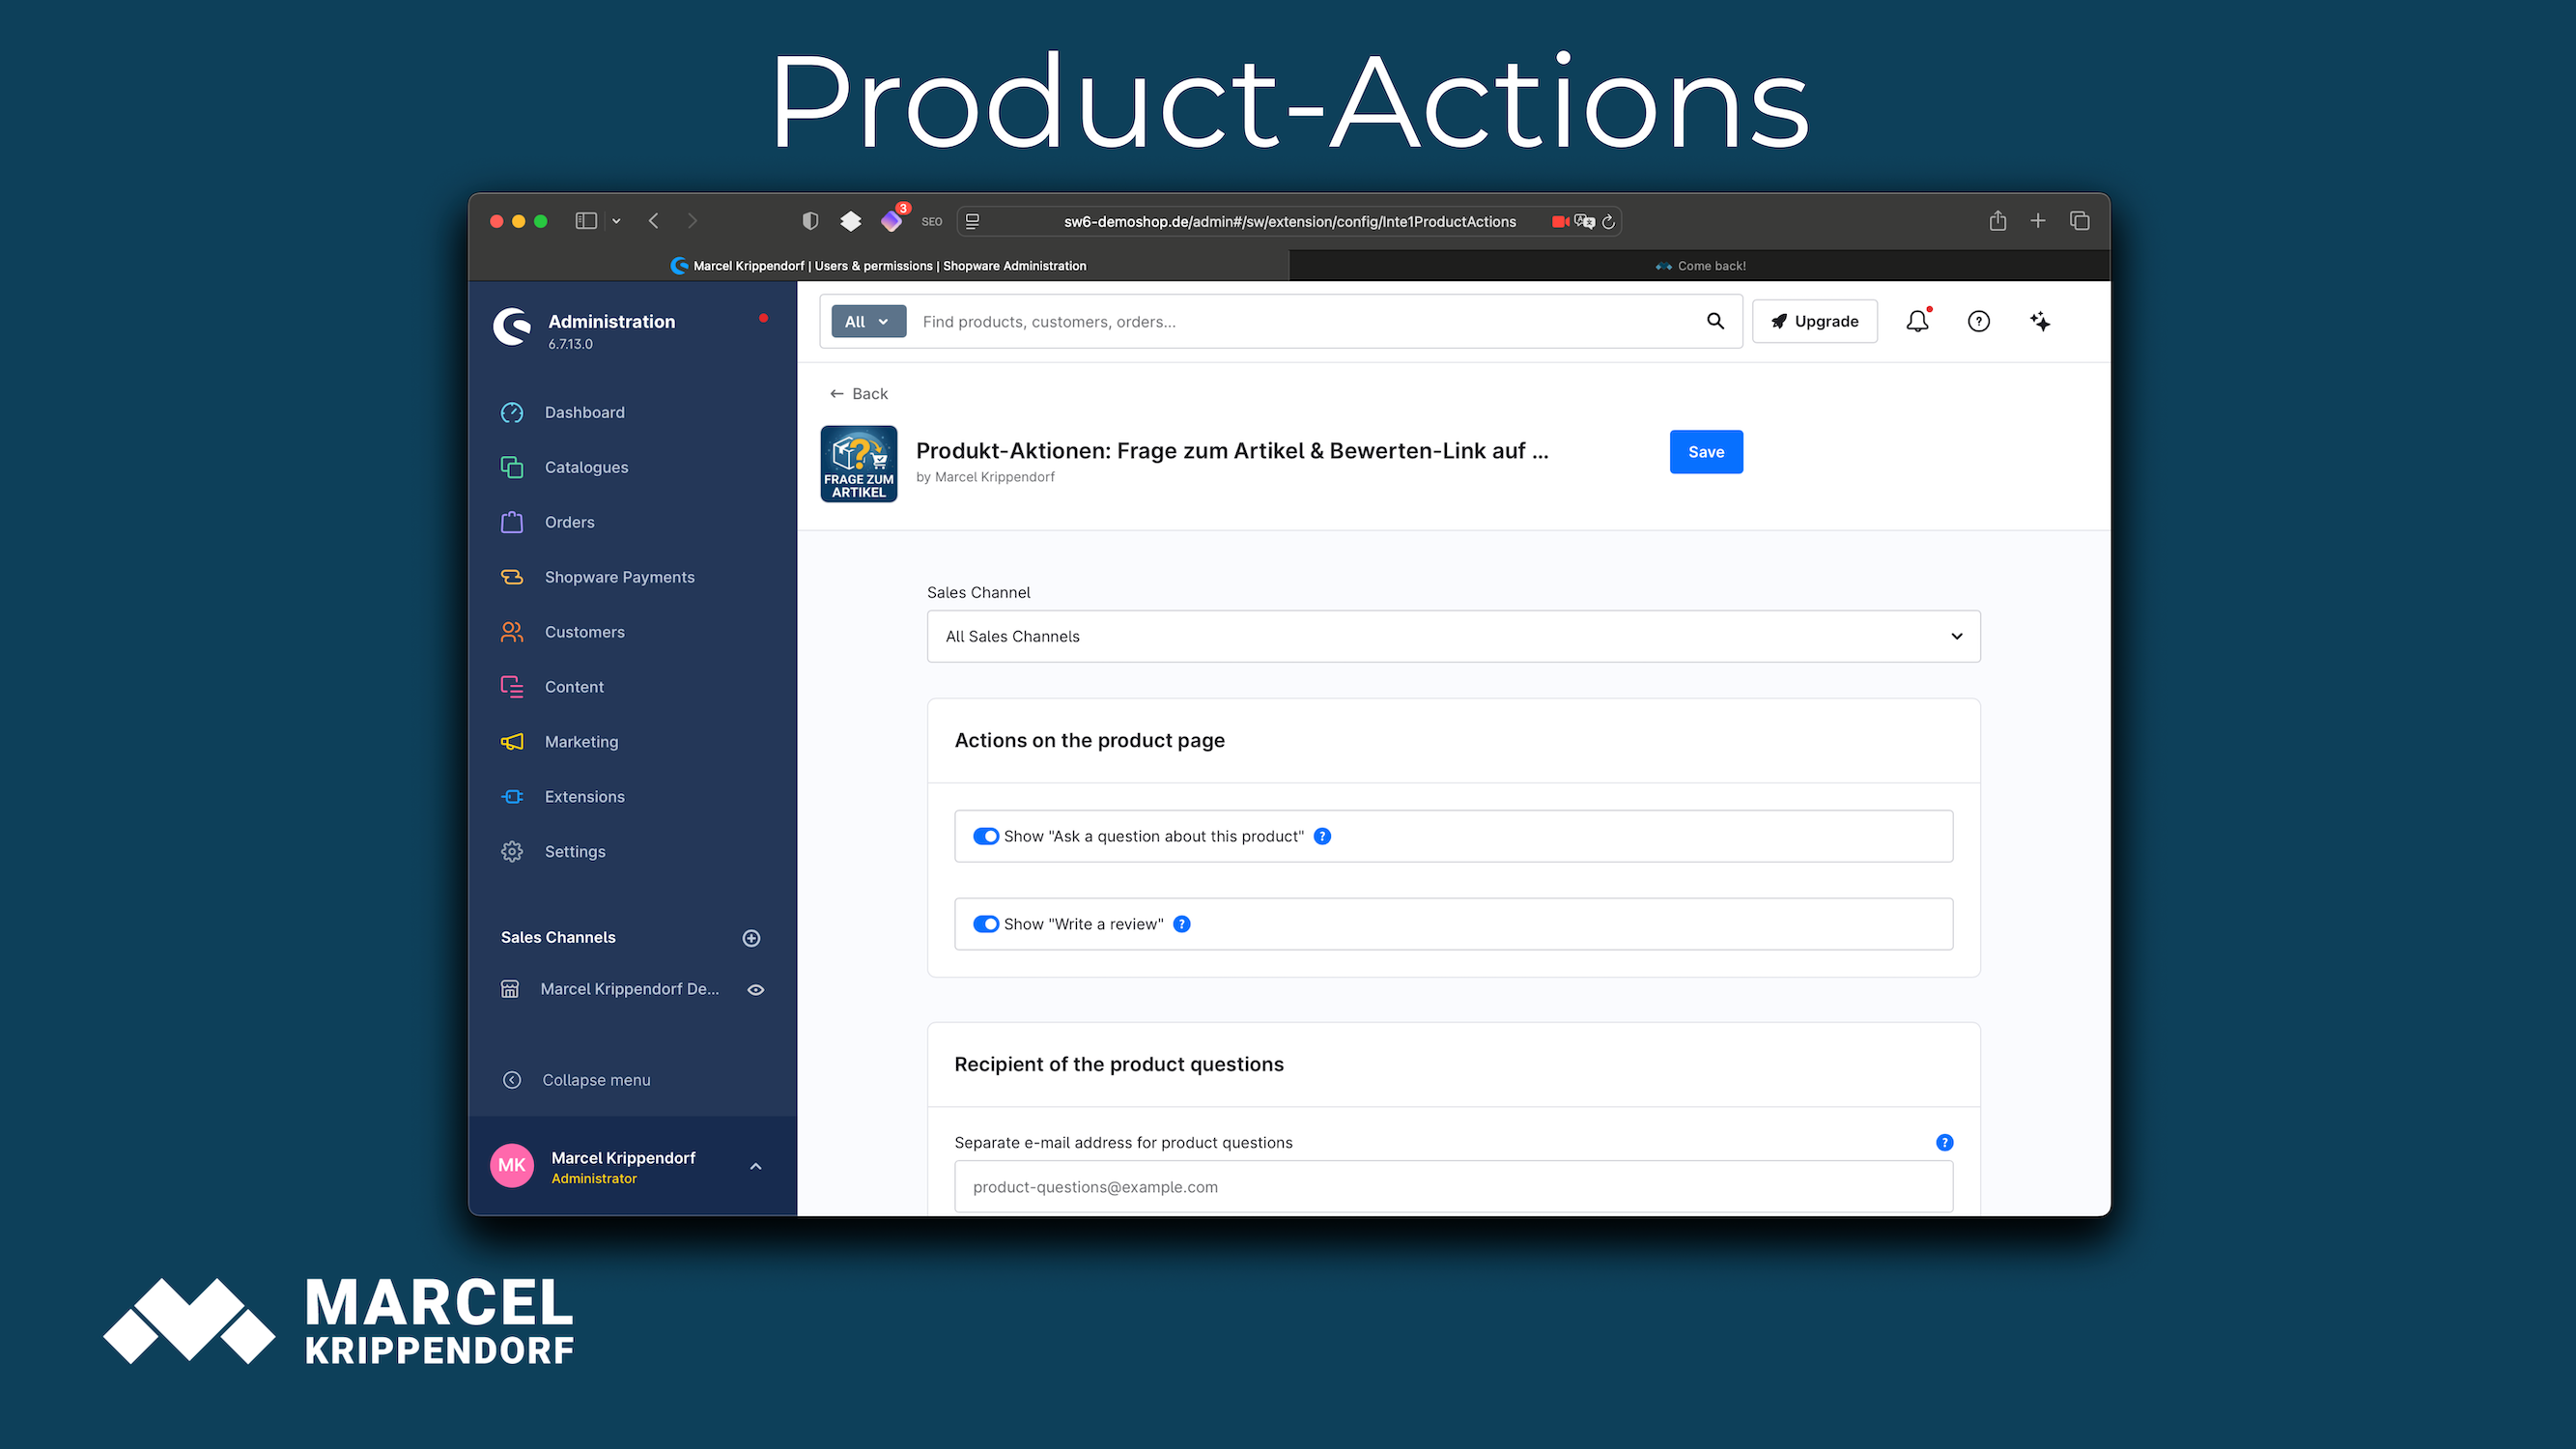Open the notifications bell icon

tap(1917, 321)
